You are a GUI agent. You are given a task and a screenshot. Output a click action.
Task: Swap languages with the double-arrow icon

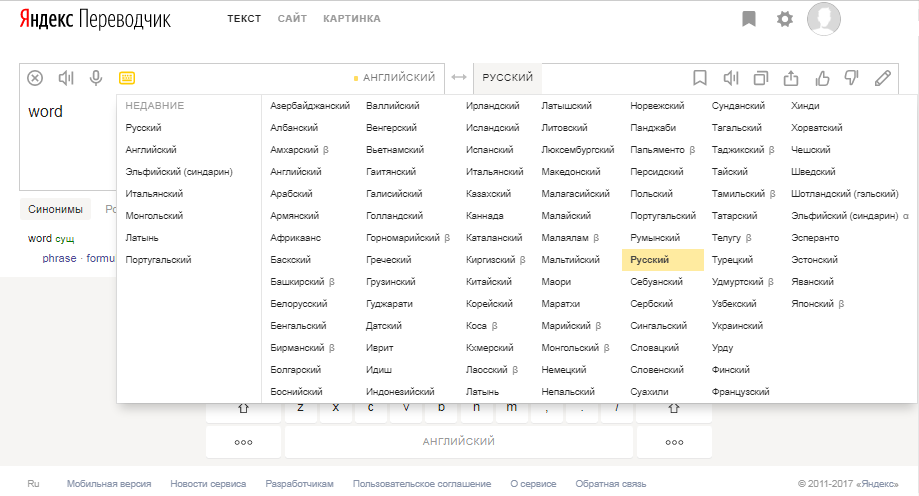(x=459, y=78)
